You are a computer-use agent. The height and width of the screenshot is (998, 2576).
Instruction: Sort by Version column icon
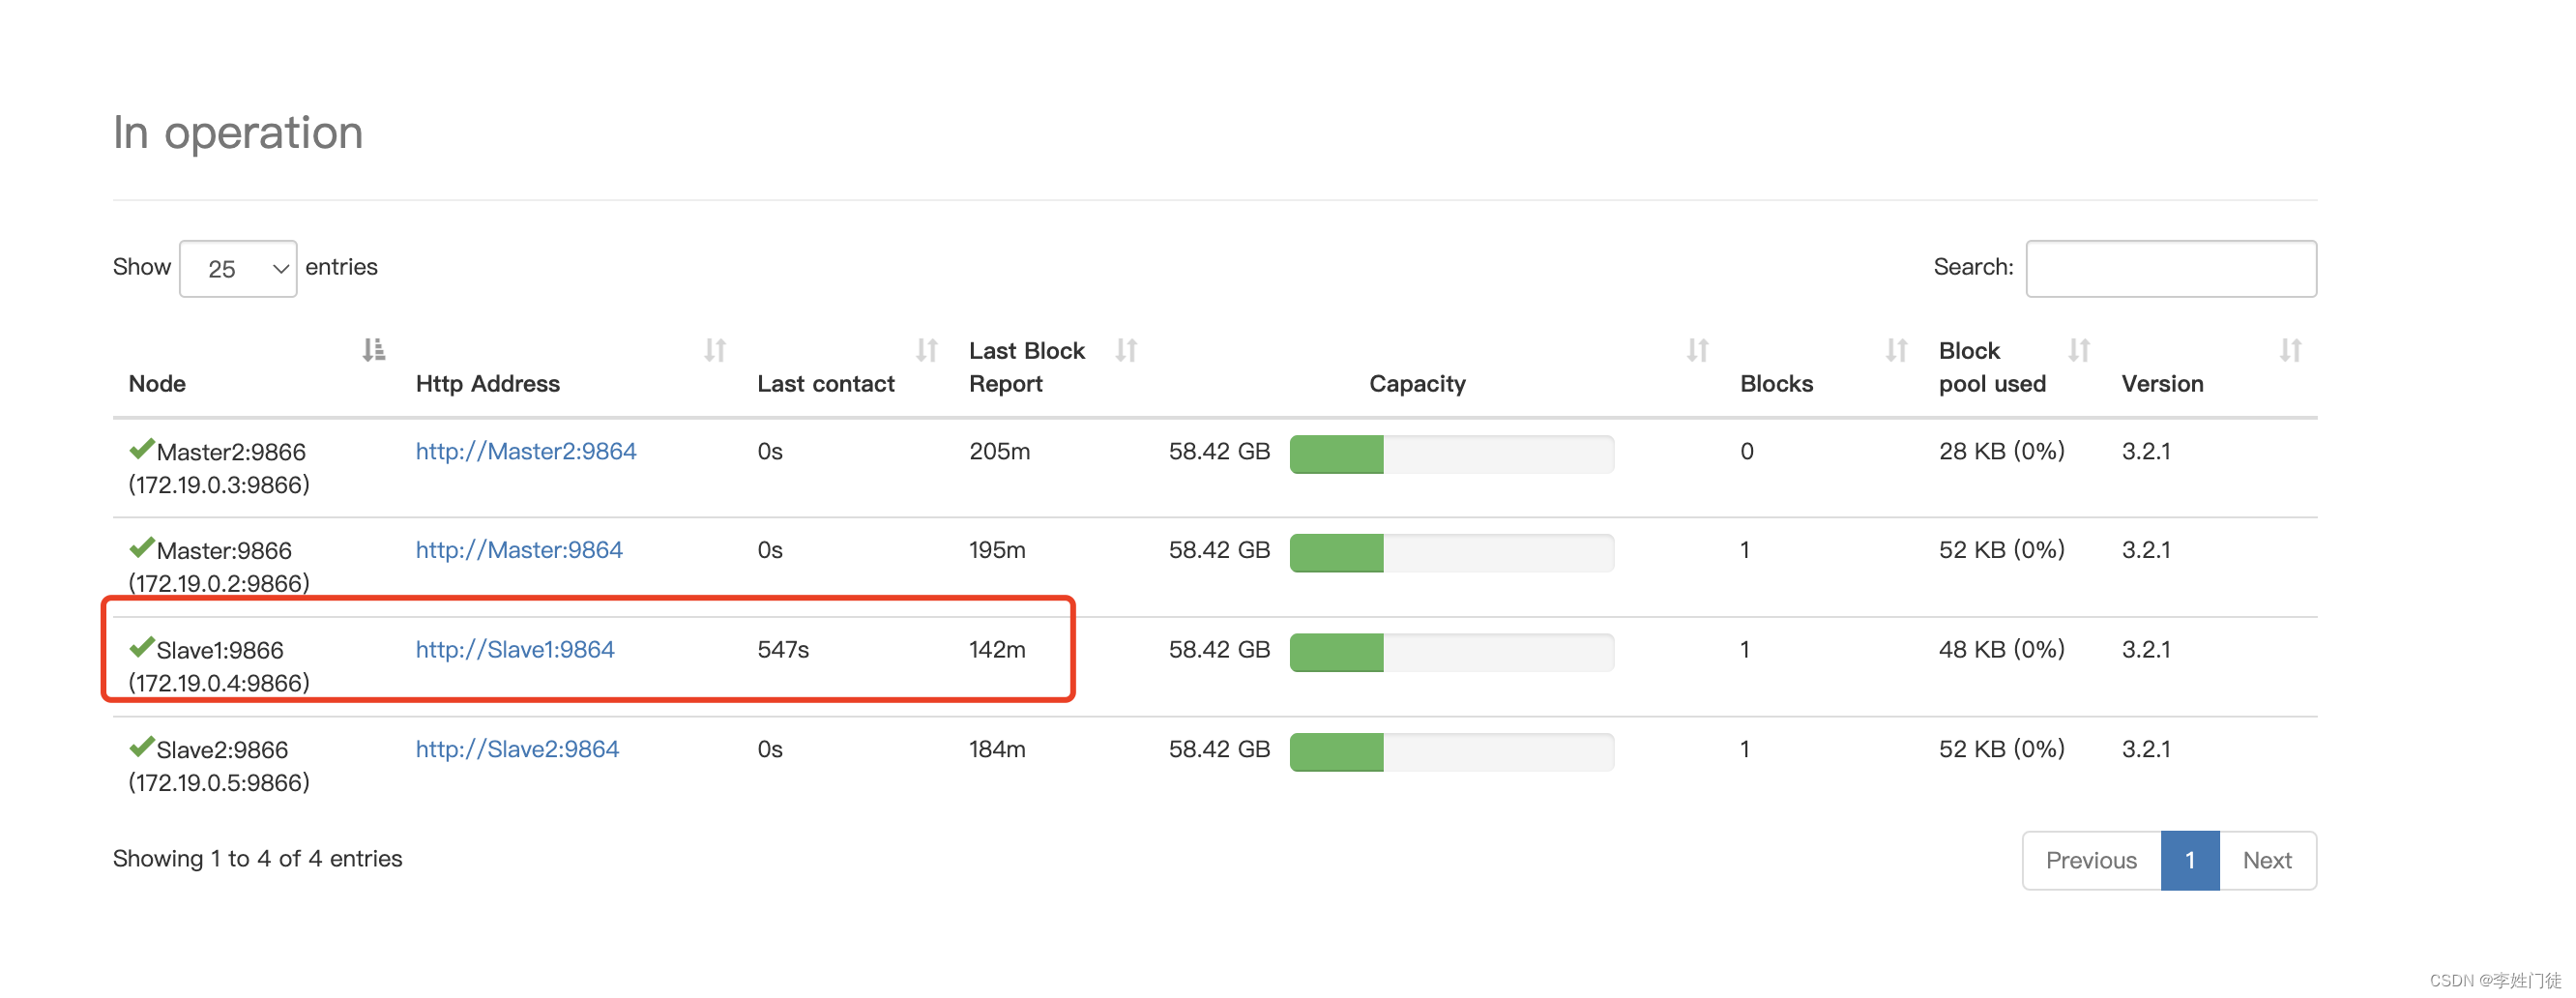pos(2291,350)
